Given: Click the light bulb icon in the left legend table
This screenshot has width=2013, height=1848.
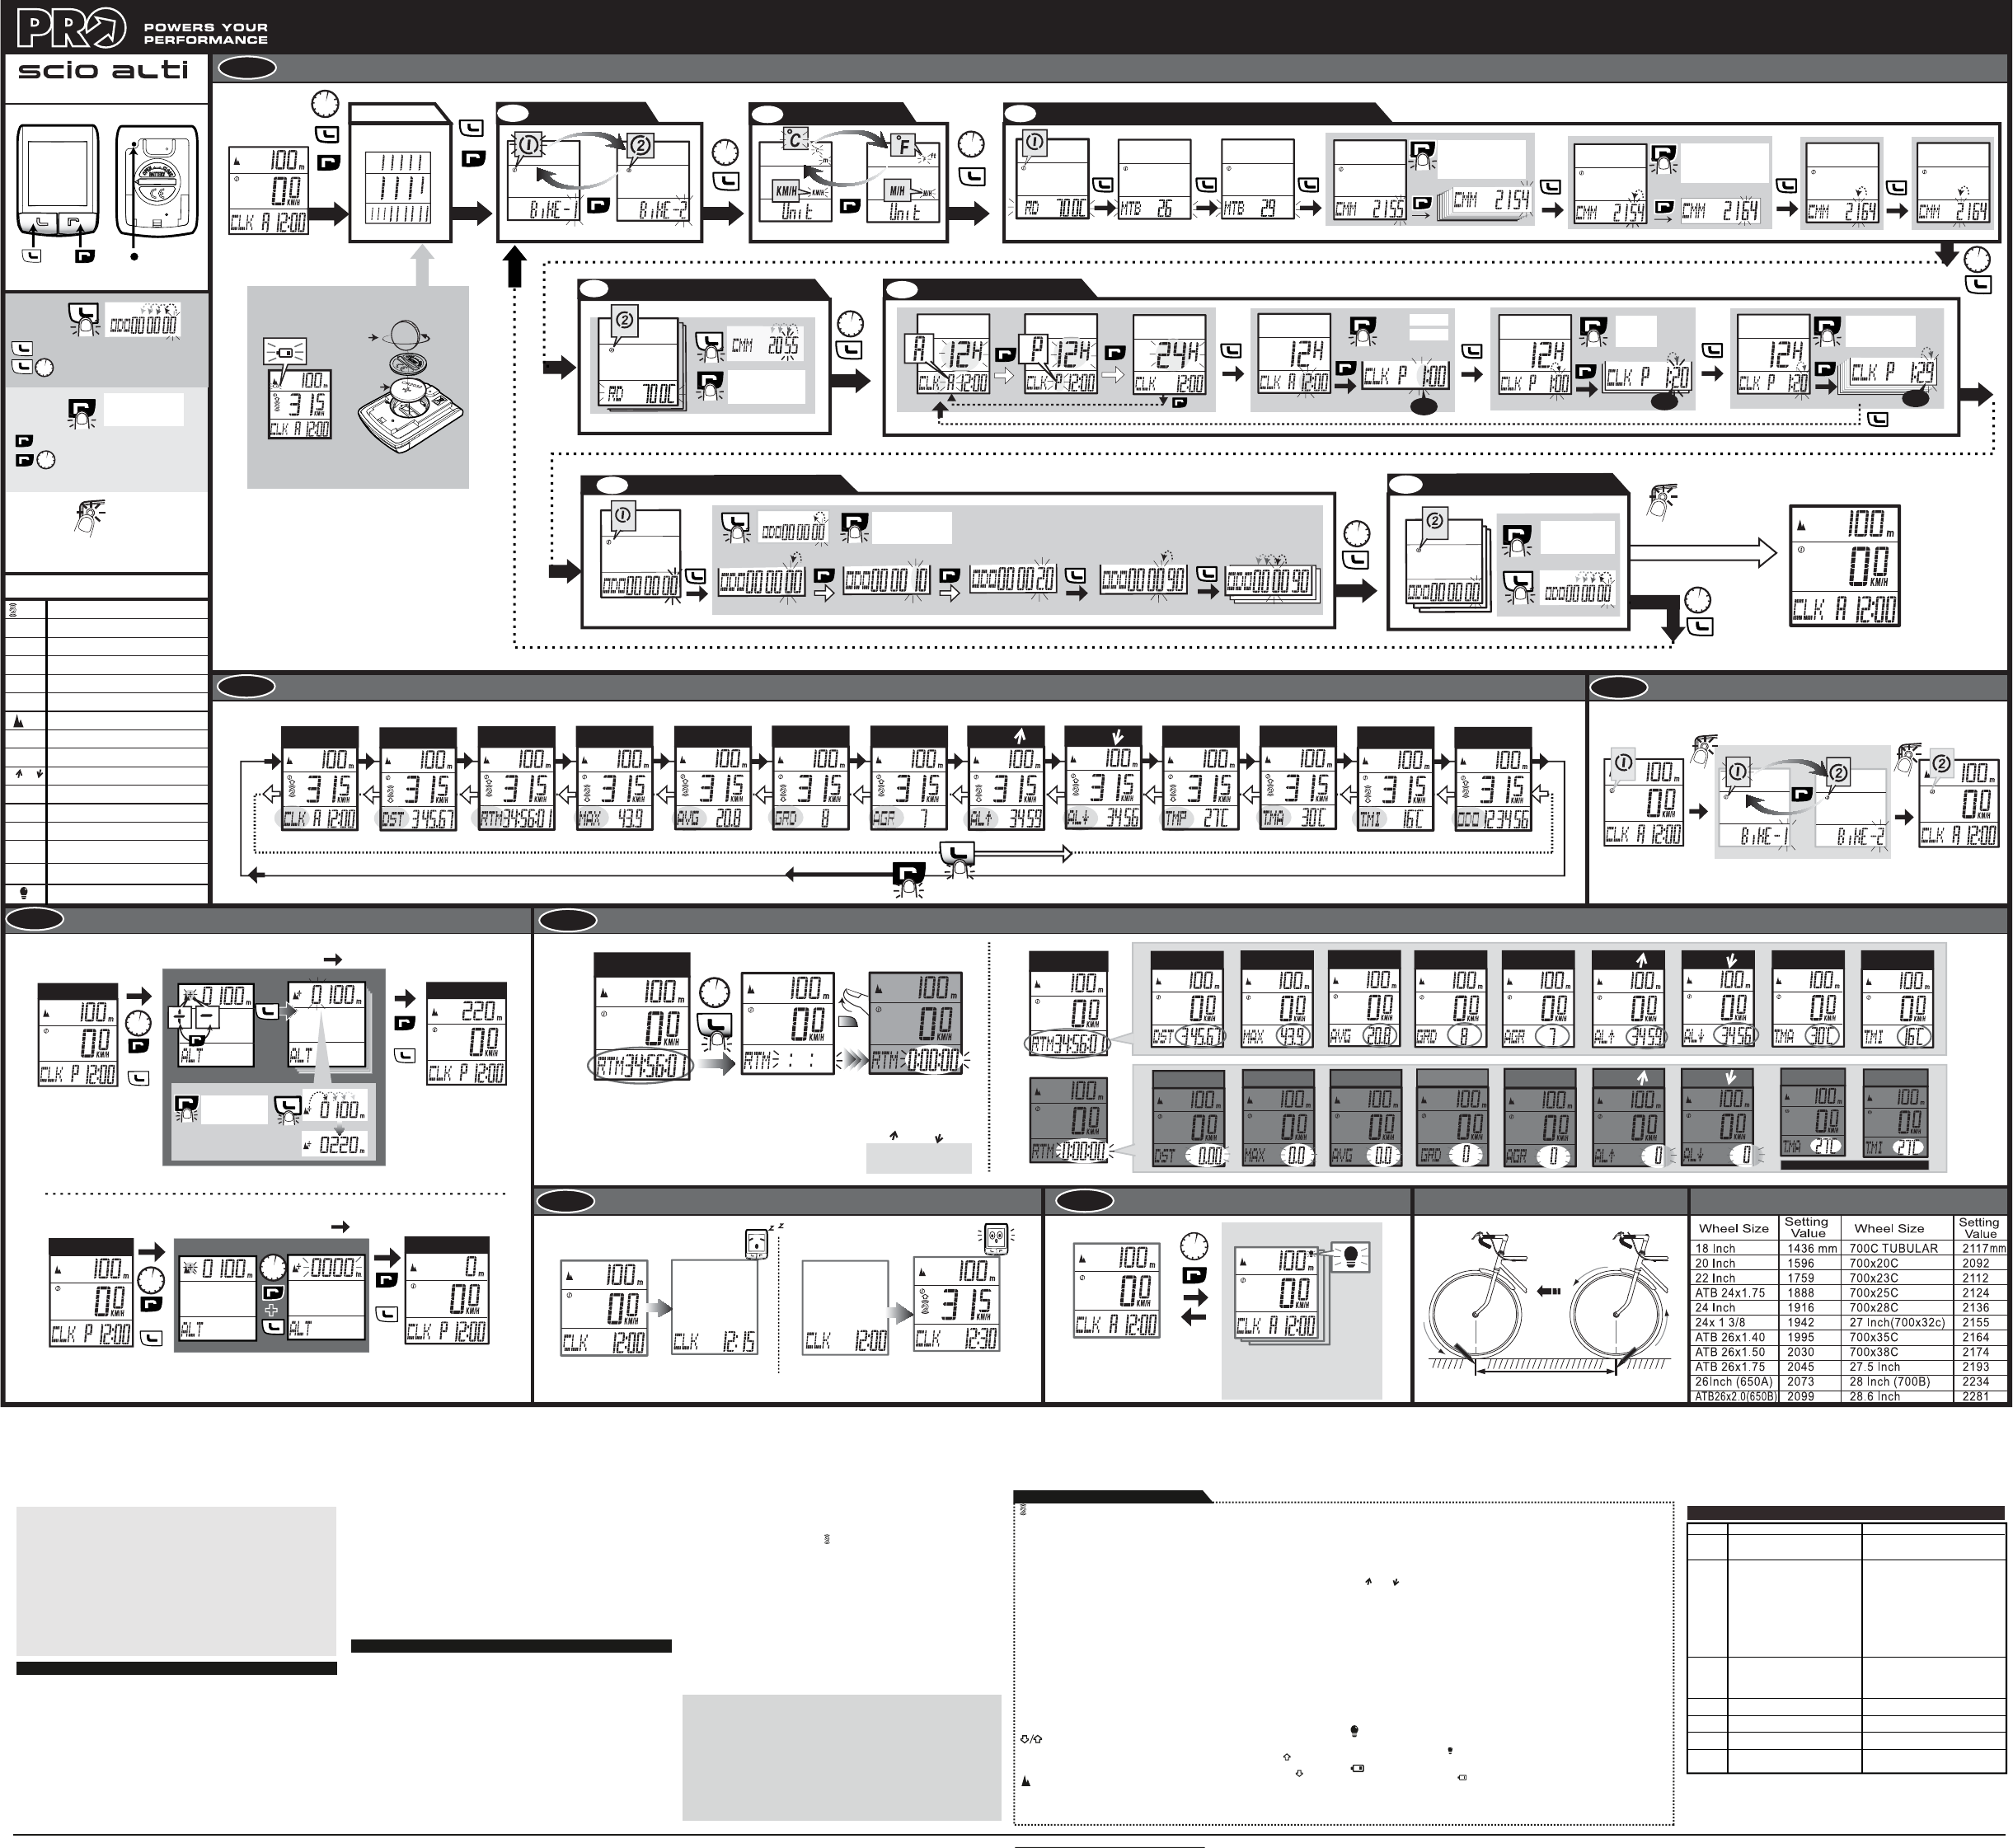Looking at the screenshot, I should click(x=24, y=892).
